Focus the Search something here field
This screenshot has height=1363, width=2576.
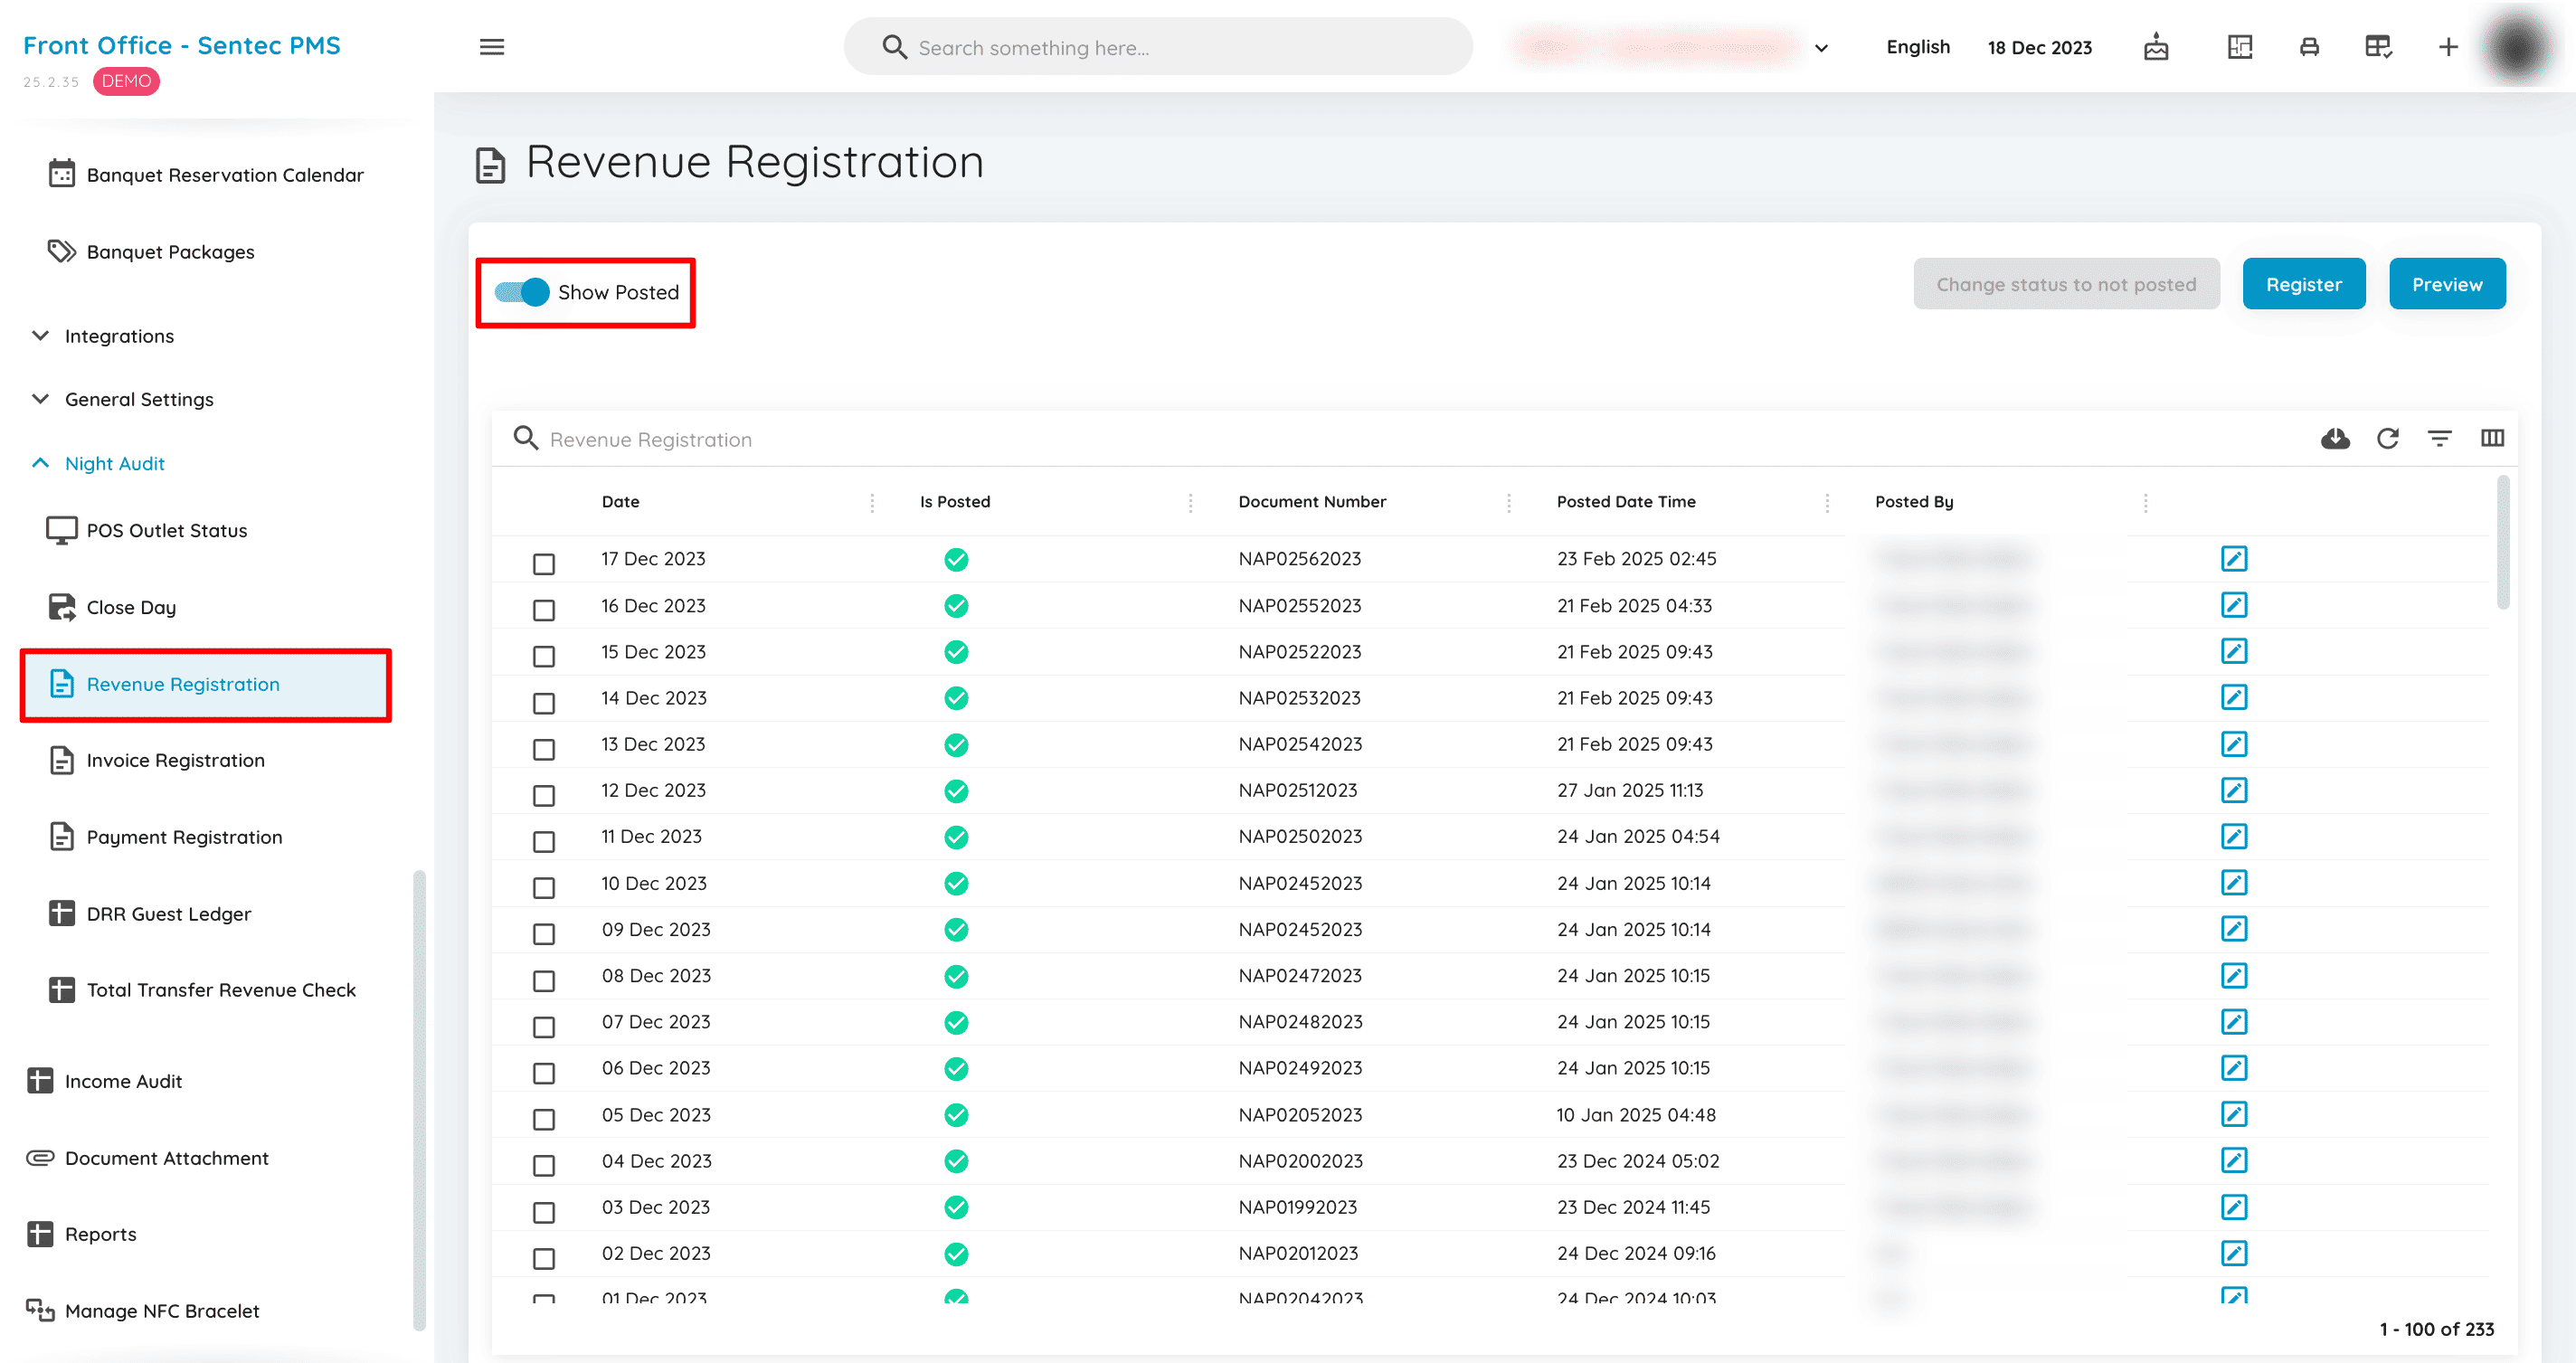click(x=1157, y=47)
